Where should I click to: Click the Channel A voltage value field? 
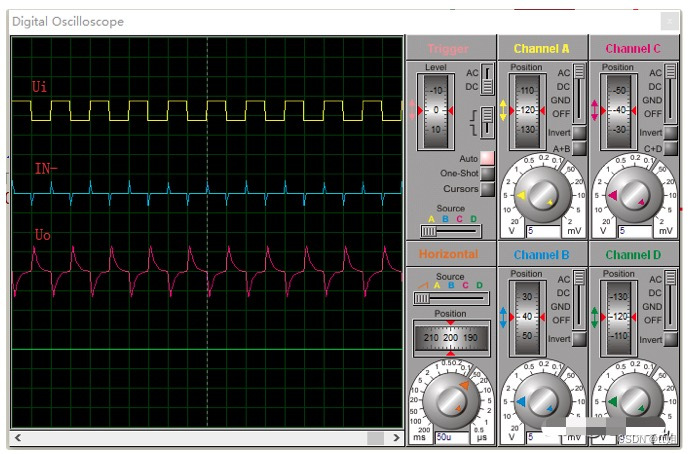(541, 230)
